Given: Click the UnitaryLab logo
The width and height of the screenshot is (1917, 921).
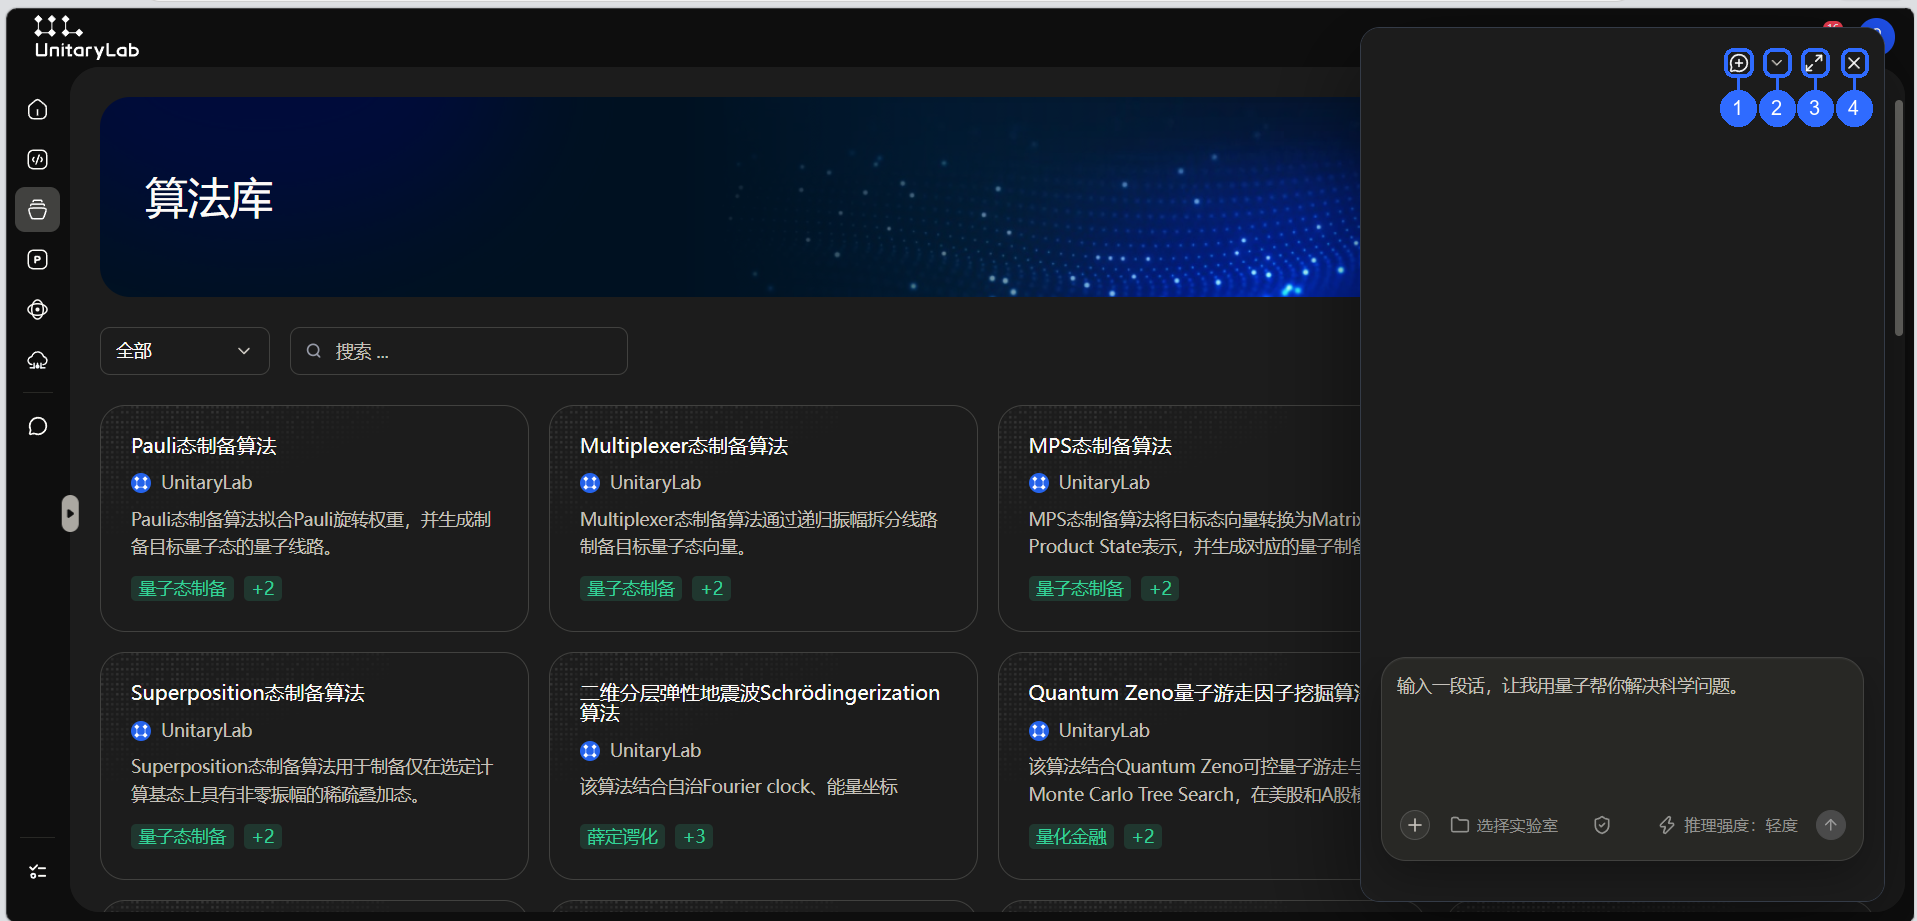Looking at the screenshot, I should 86,38.
